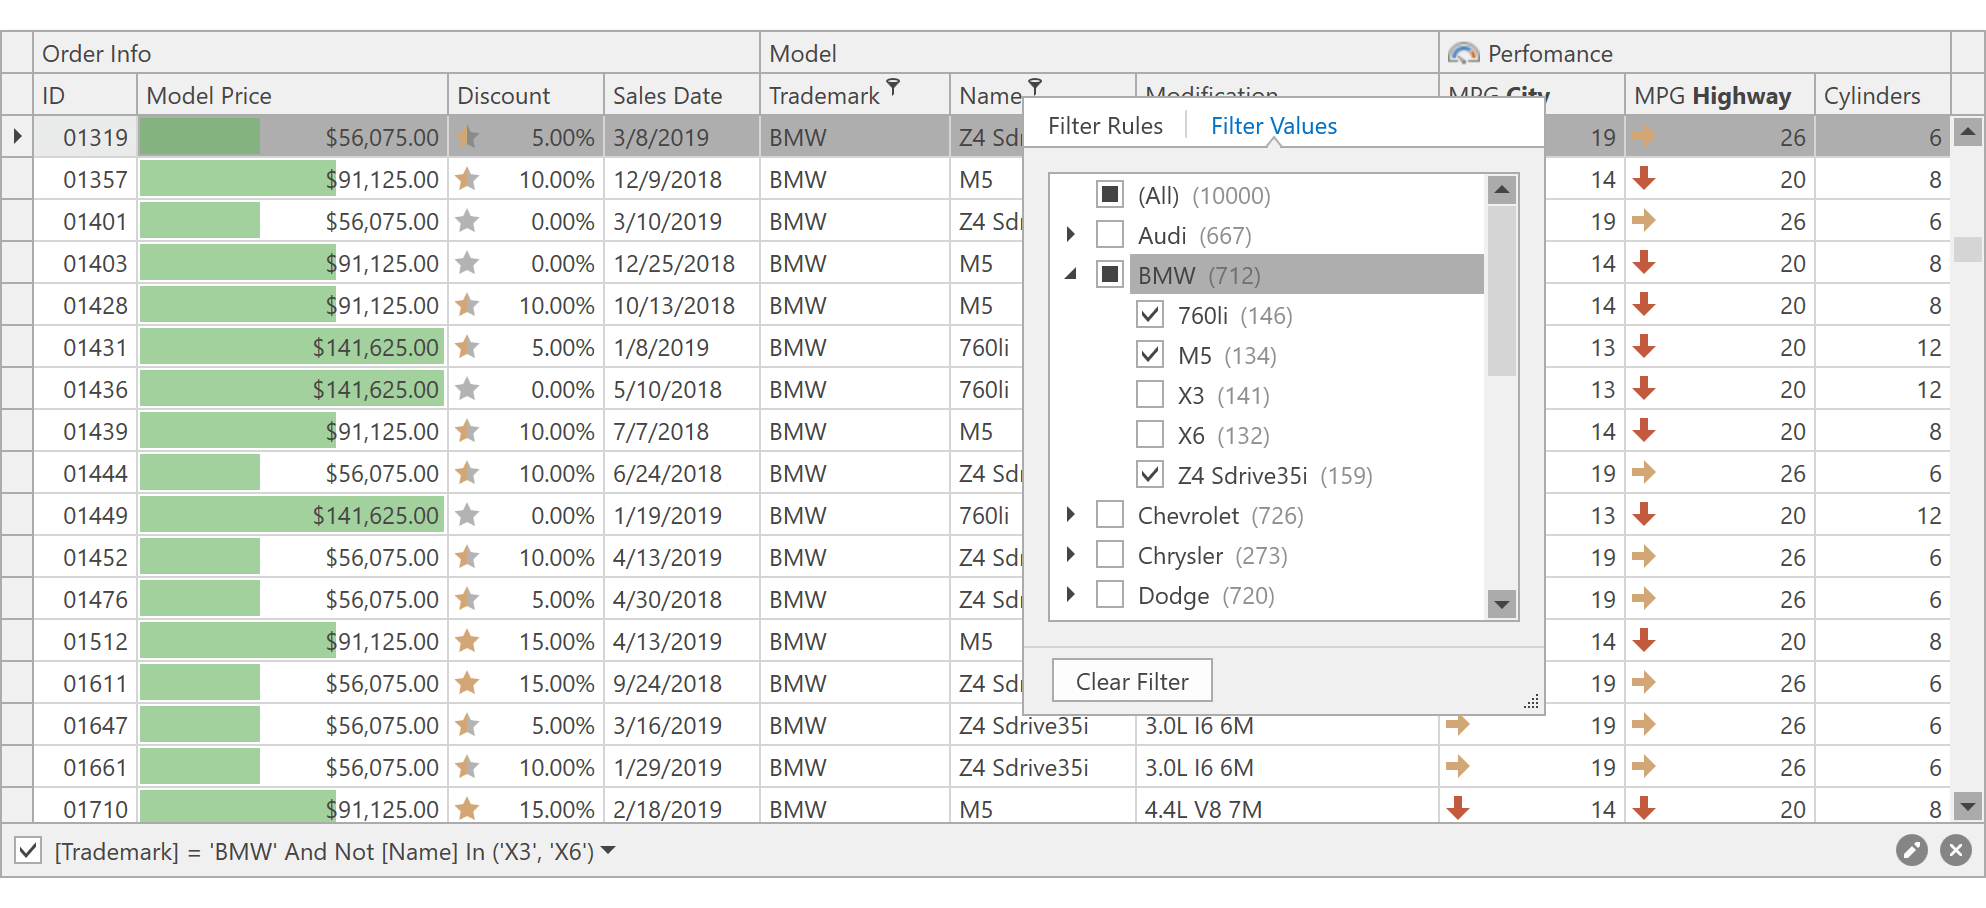Click the filter list scroll down arrow
This screenshot has width=1986, height=908.
tap(1501, 604)
